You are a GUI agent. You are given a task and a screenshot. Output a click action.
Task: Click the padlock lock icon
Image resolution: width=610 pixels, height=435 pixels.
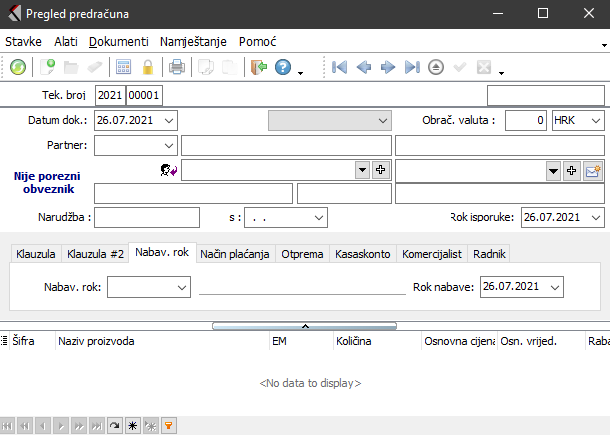(x=148, y=68)
